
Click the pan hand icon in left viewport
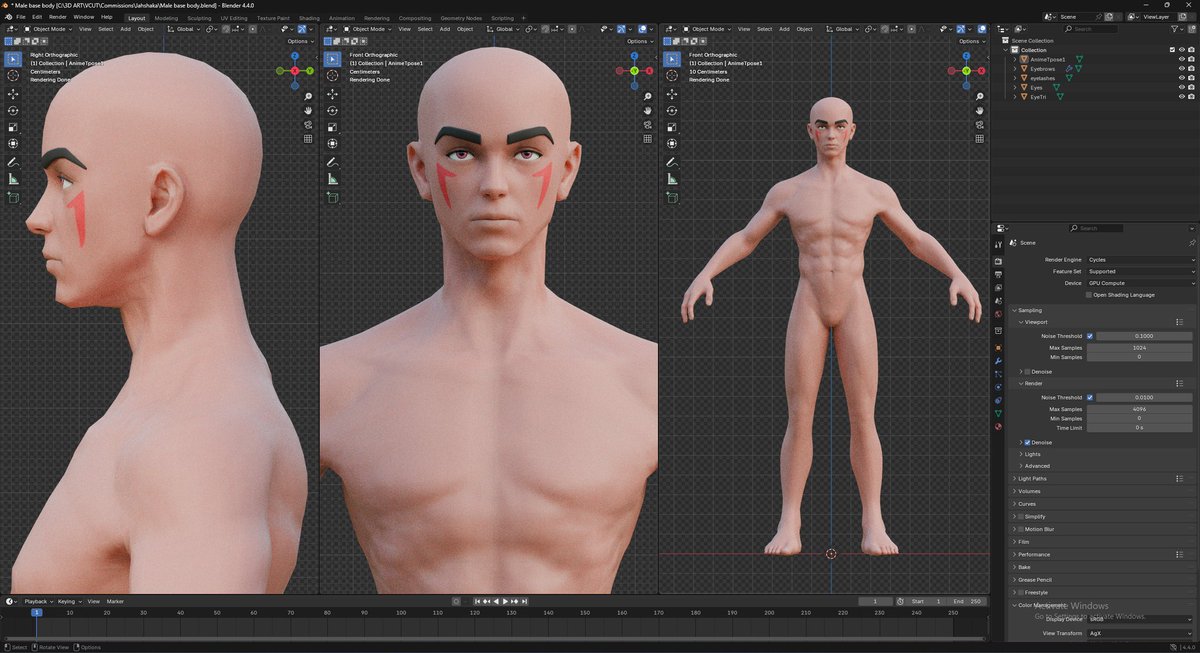tap(308, 110)
